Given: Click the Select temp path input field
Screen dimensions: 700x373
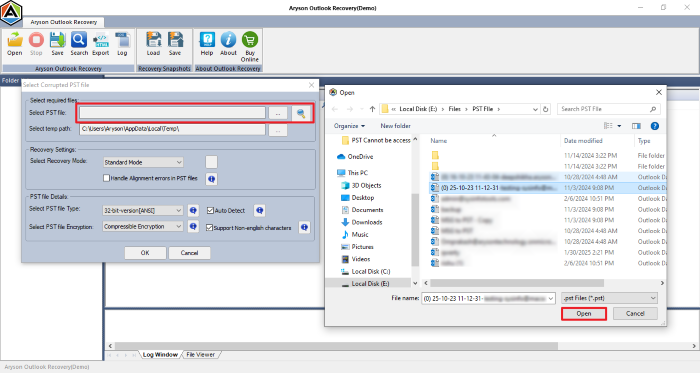Looking at the screenshot, I should (172, 129).
